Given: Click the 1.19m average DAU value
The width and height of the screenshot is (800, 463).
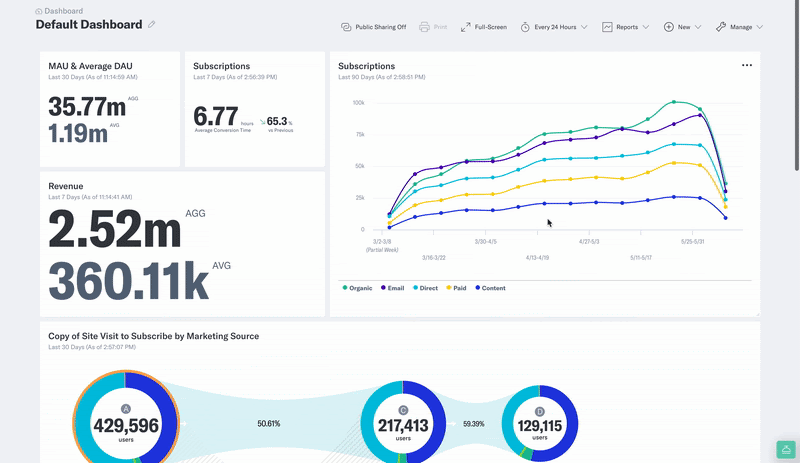Looking at the screenshot, I should 78,133.
